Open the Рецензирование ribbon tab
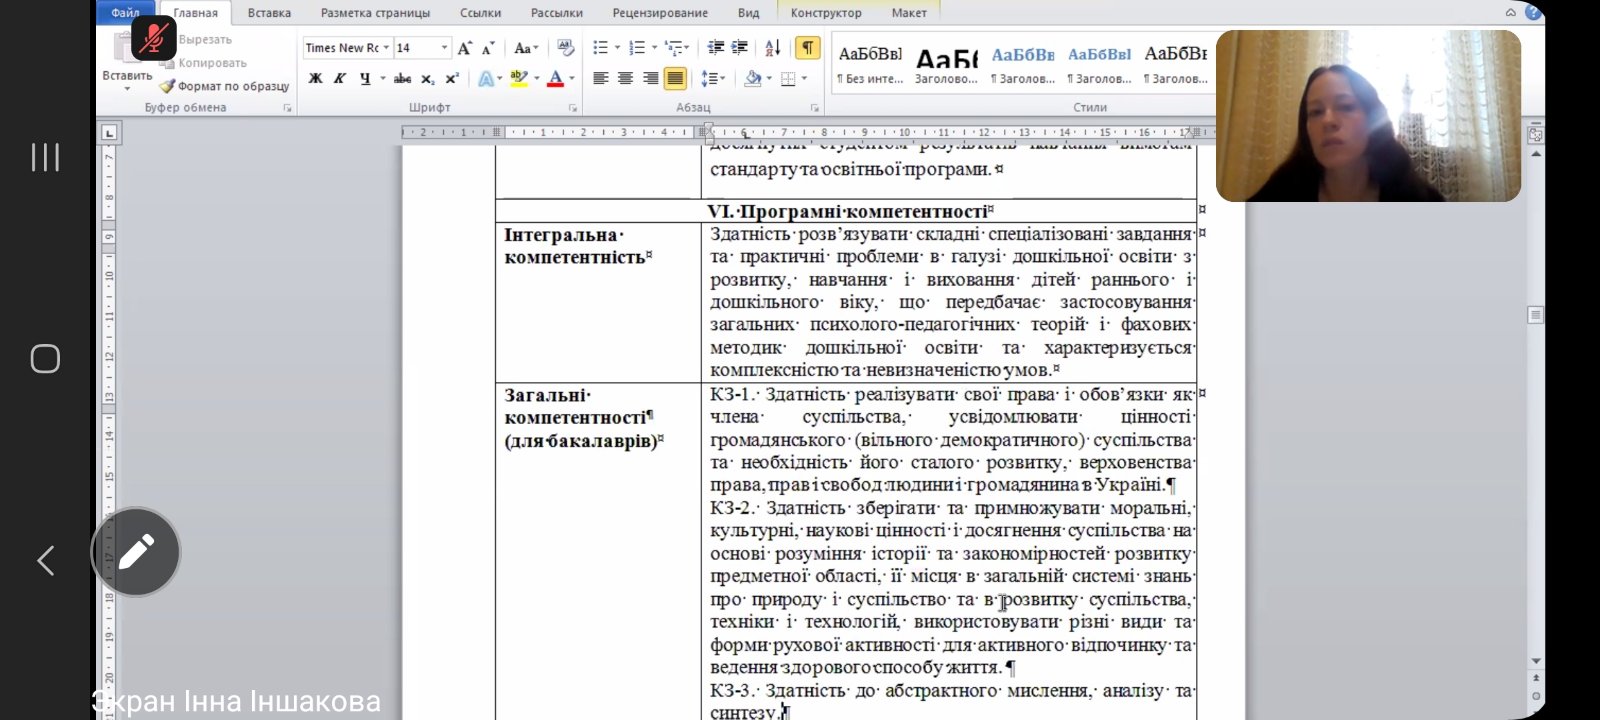 pyautogui.click(x=660, y=13)
